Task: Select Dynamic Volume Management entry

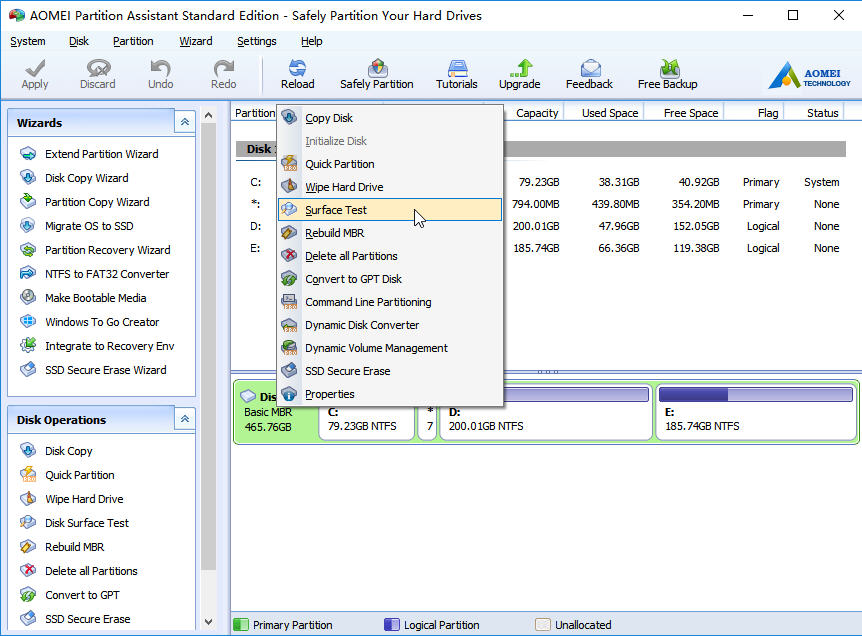Action: (x=390, y=349)
